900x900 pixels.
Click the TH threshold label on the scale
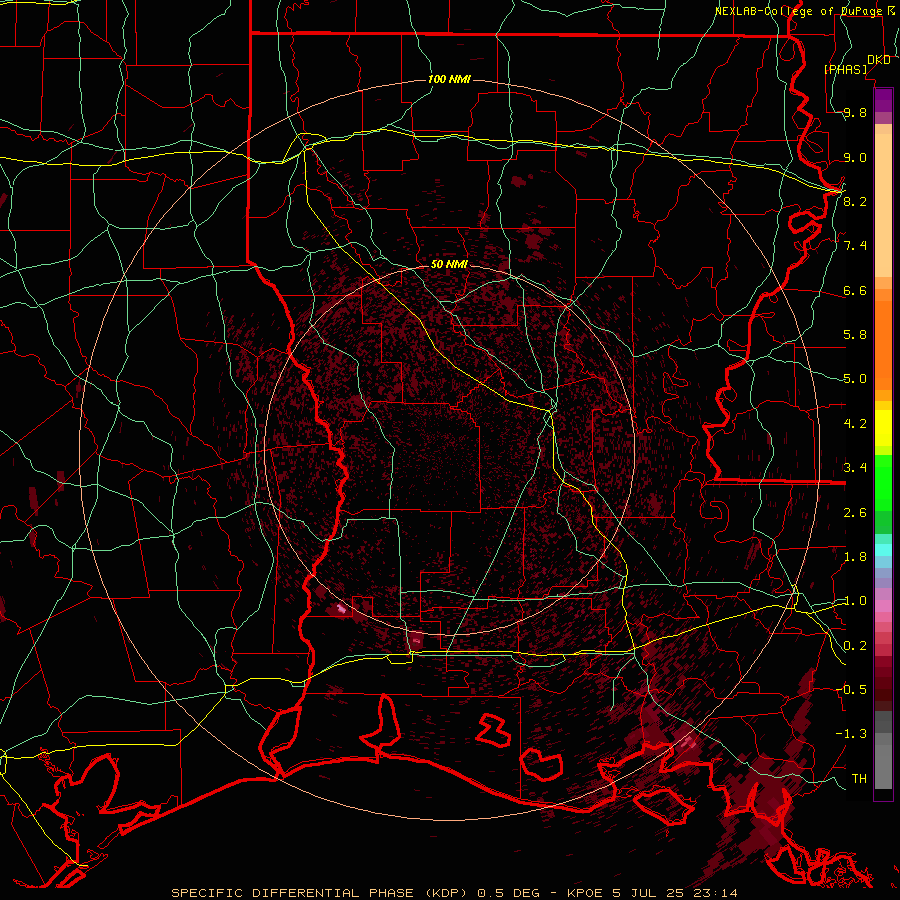coord(859,779)
